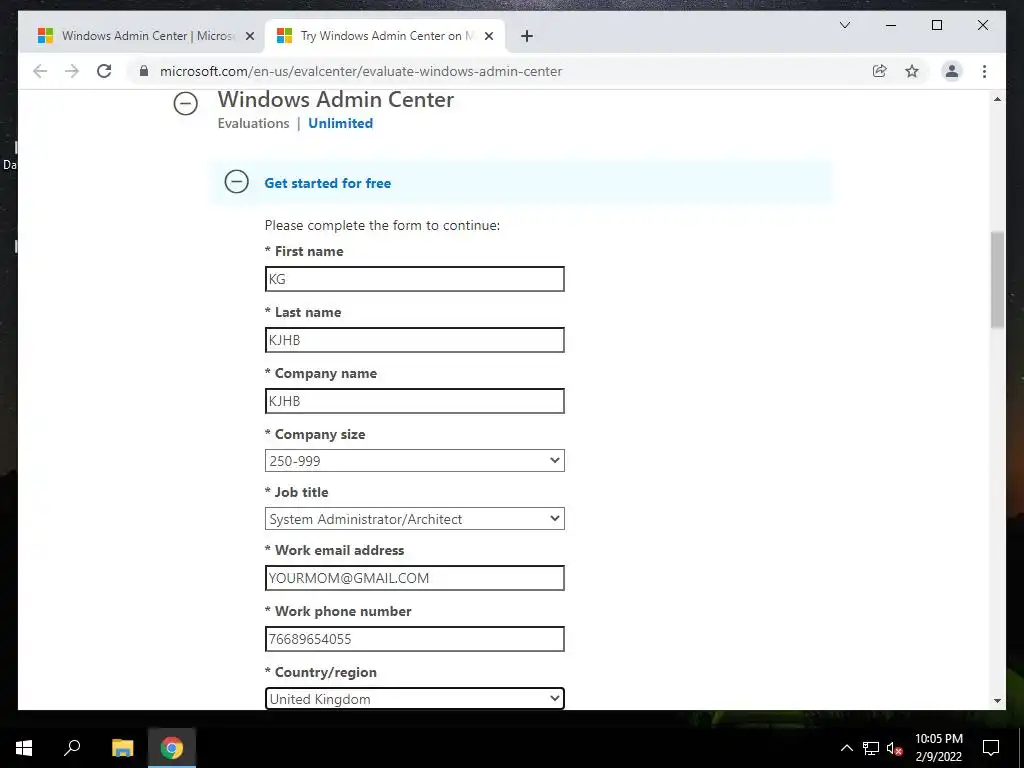Open the Chrome profile avatar menu

952,71
